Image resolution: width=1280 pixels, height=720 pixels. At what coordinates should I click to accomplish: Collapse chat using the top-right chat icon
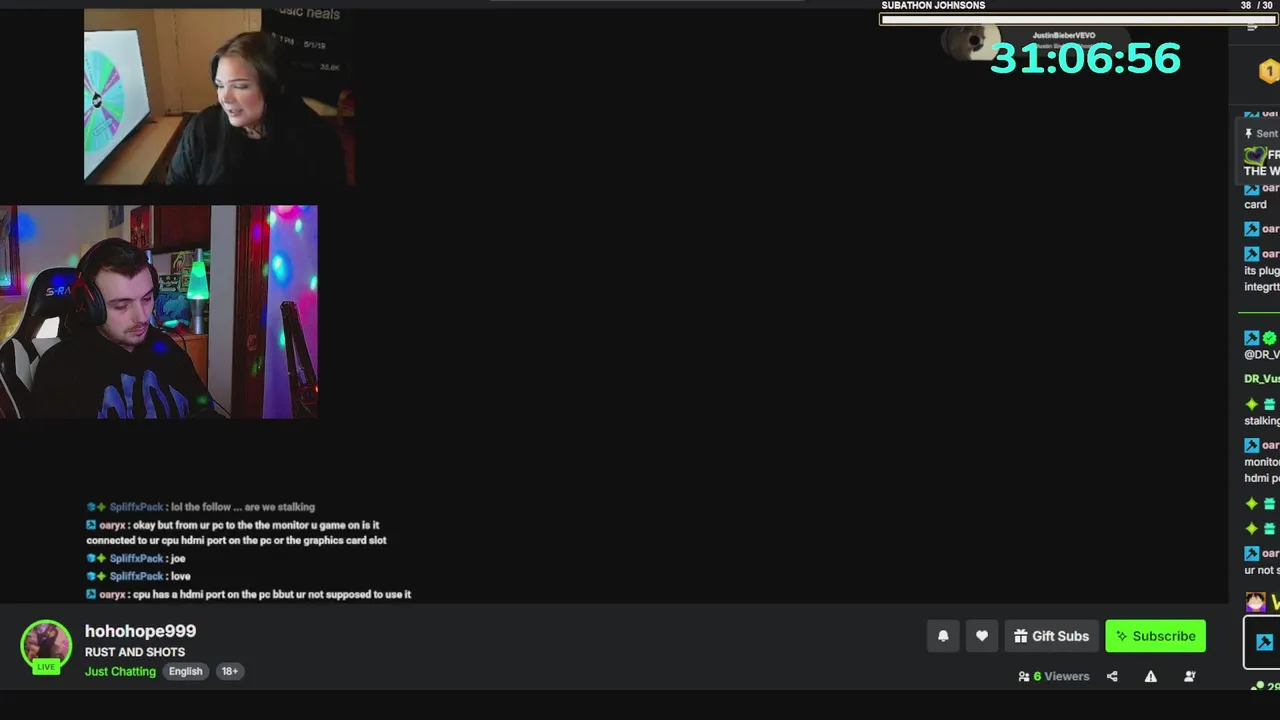tap(1253, 27)
